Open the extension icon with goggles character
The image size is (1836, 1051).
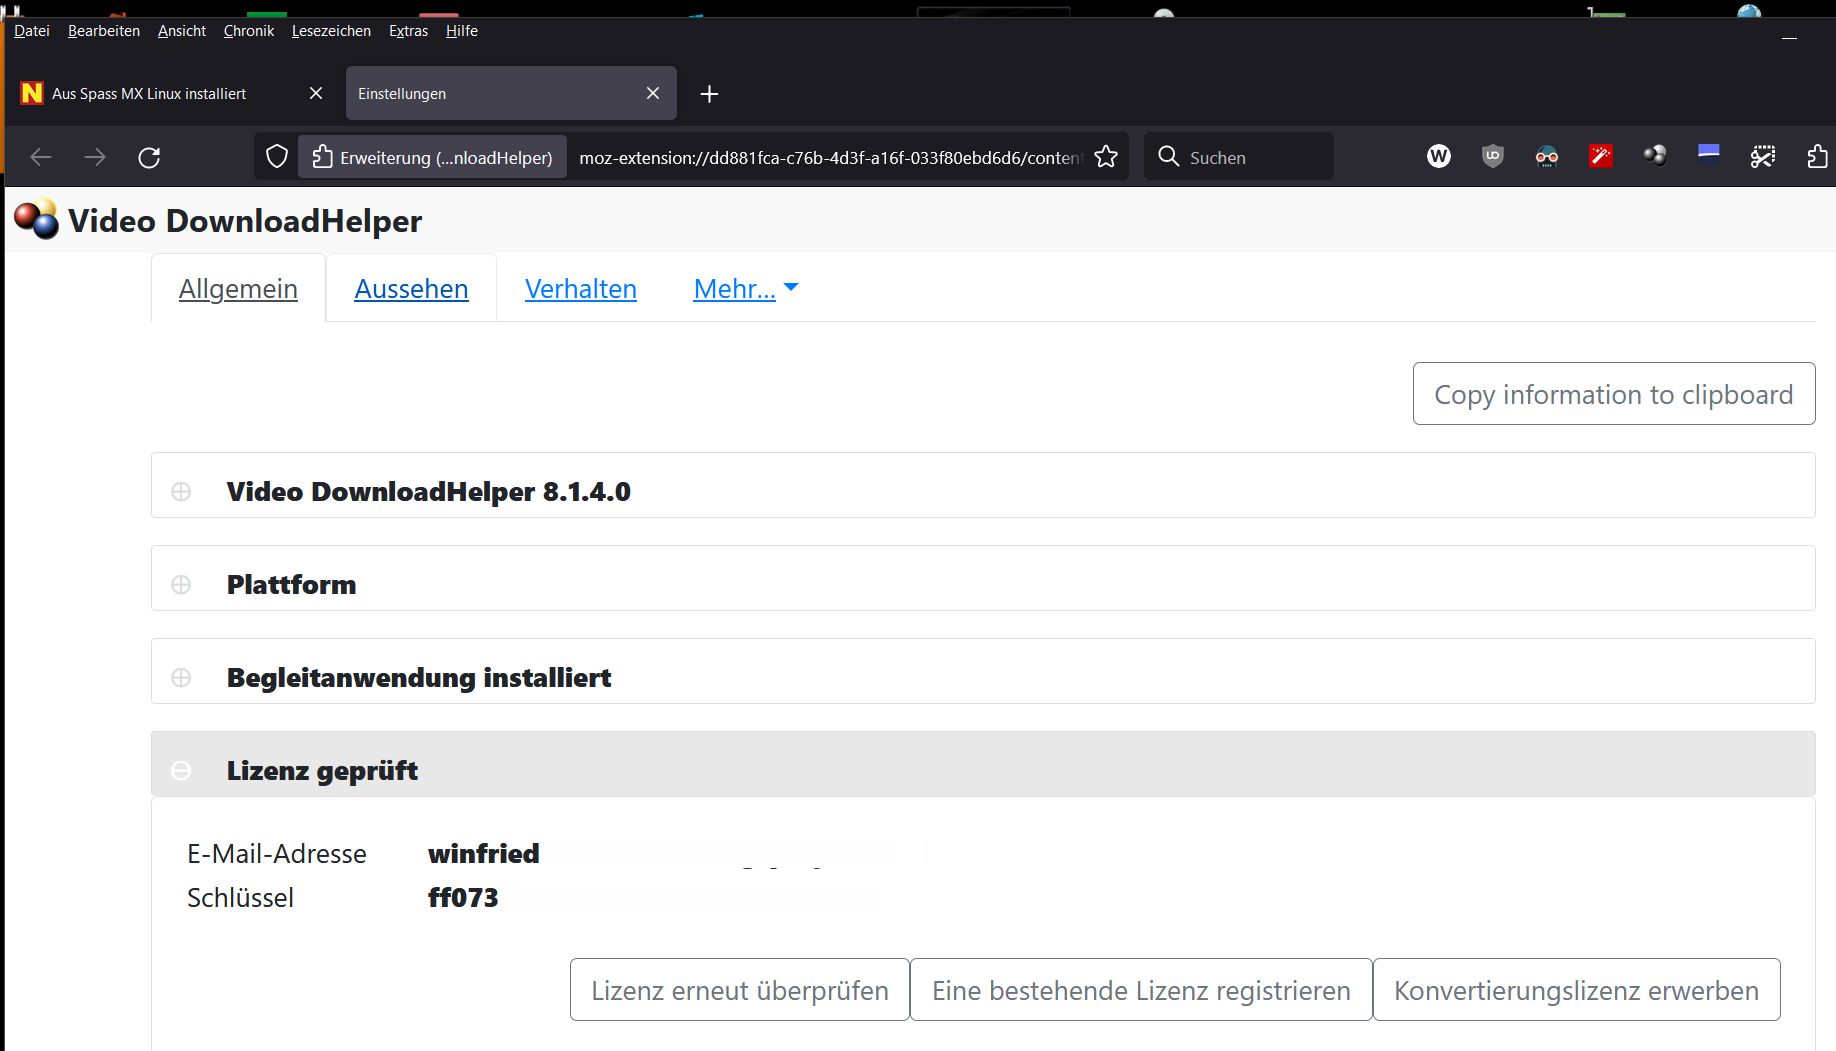1547,156
